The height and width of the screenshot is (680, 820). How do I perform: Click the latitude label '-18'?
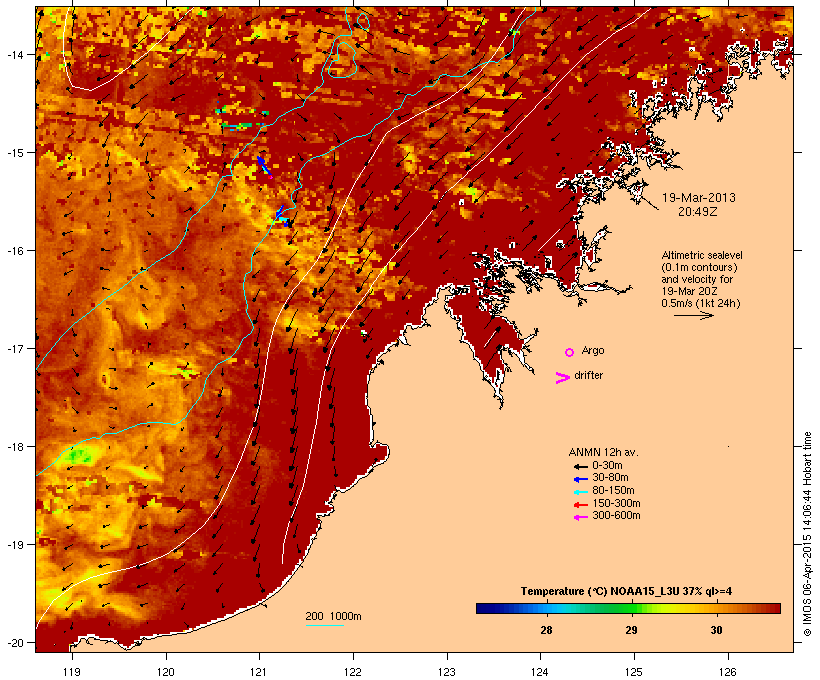click(15, 447)
